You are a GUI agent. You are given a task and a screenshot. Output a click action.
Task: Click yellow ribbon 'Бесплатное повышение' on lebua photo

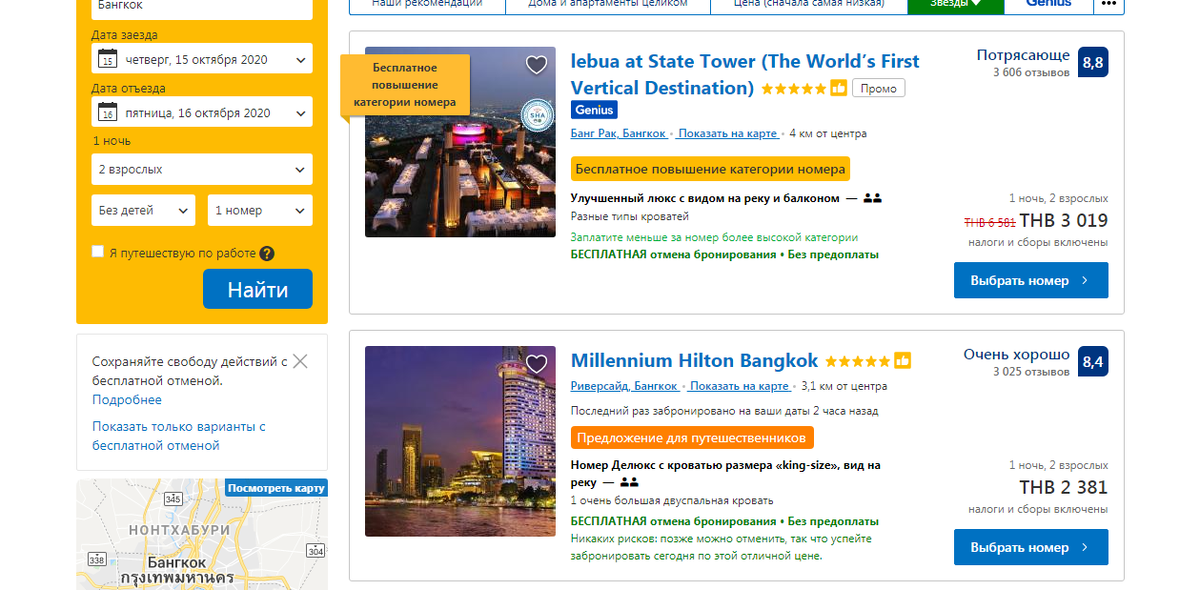[x=405, y=85]
